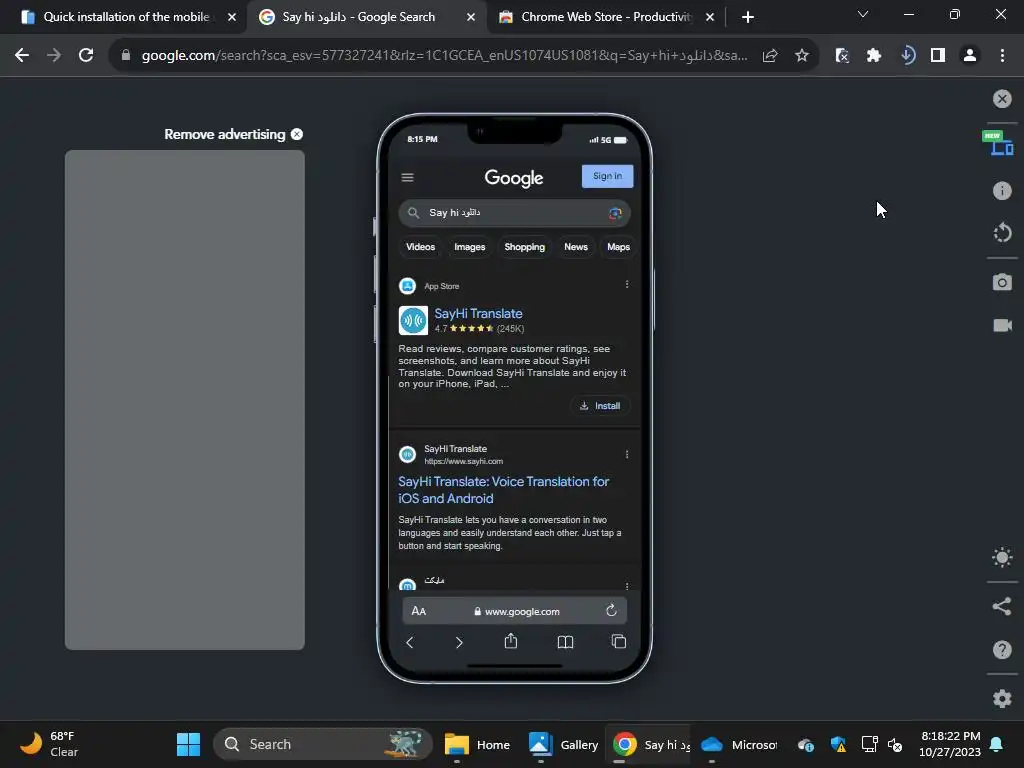Open more options for the App Store result

[627, 285]
